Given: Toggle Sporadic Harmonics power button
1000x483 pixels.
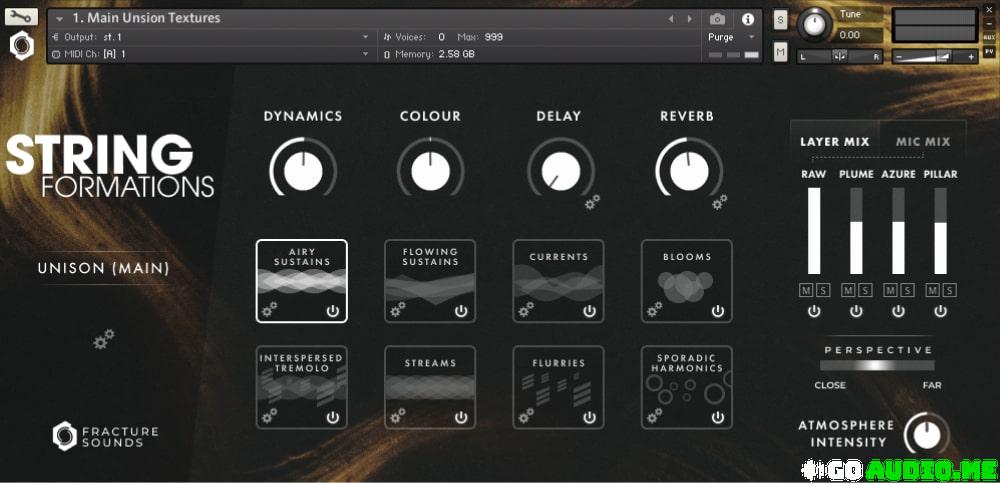Looking at the screenshot, I should [718, 417].
